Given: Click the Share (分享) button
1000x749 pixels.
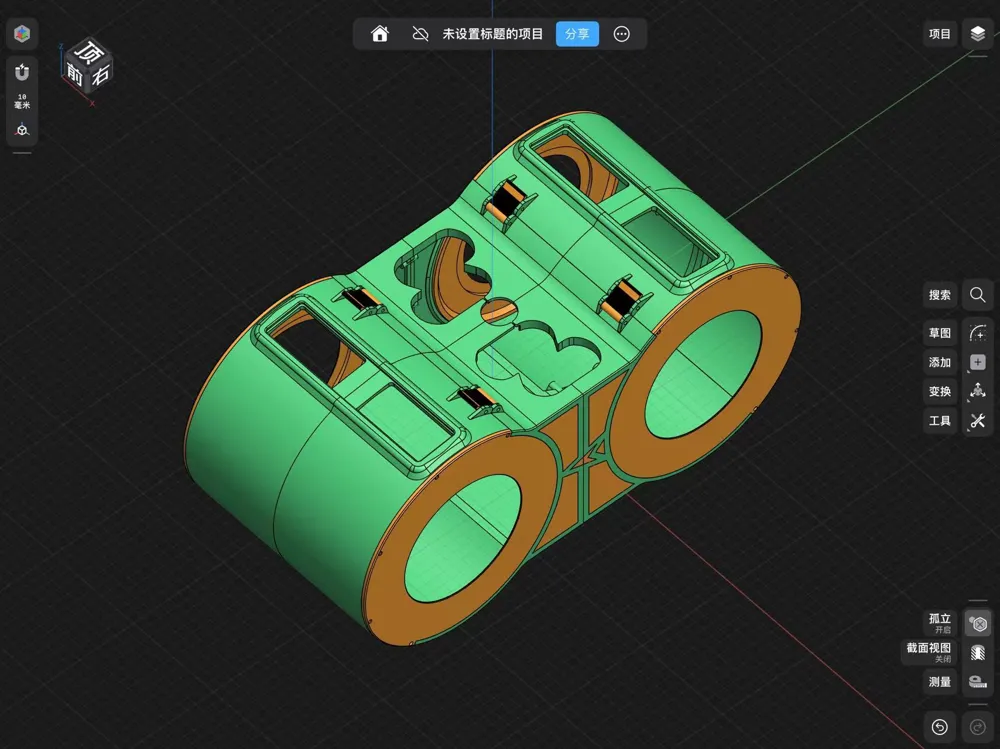Looking at the screenshot, I should (x=577, y=33).
